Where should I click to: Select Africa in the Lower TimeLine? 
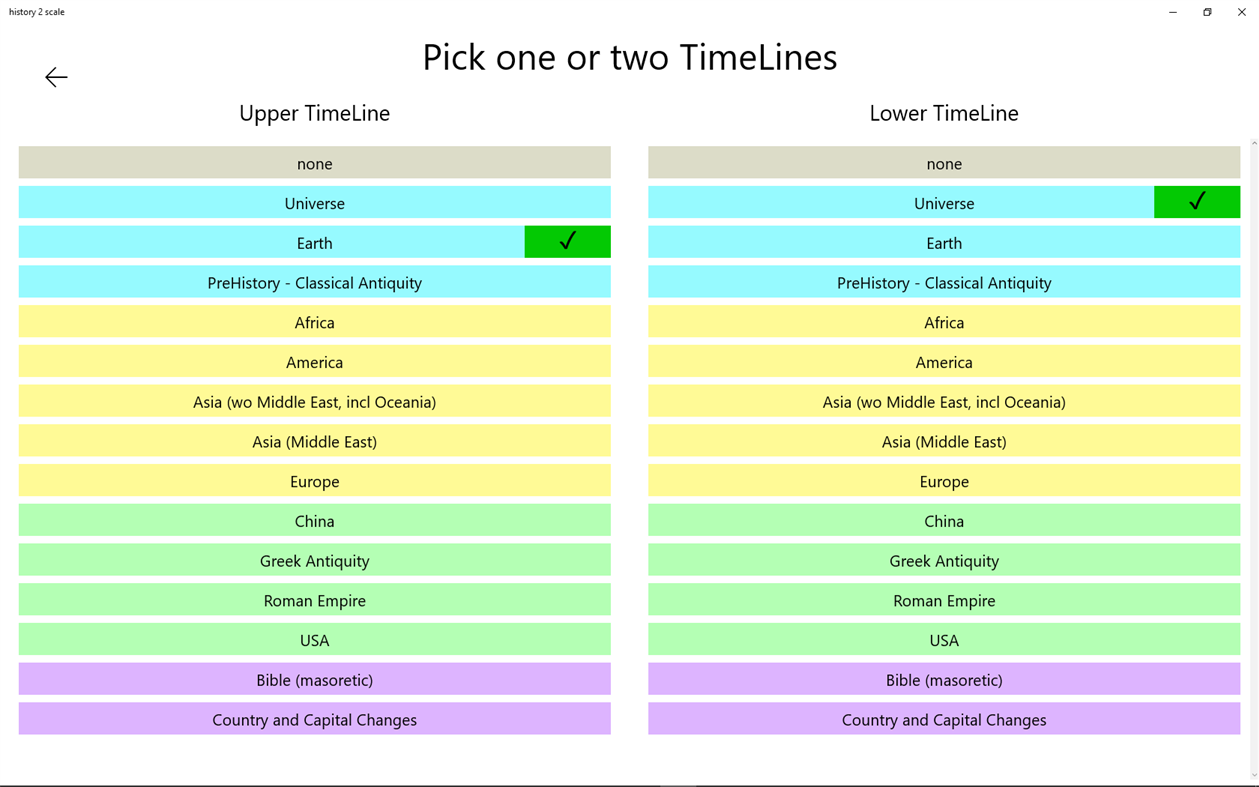(x=943, y=322)
